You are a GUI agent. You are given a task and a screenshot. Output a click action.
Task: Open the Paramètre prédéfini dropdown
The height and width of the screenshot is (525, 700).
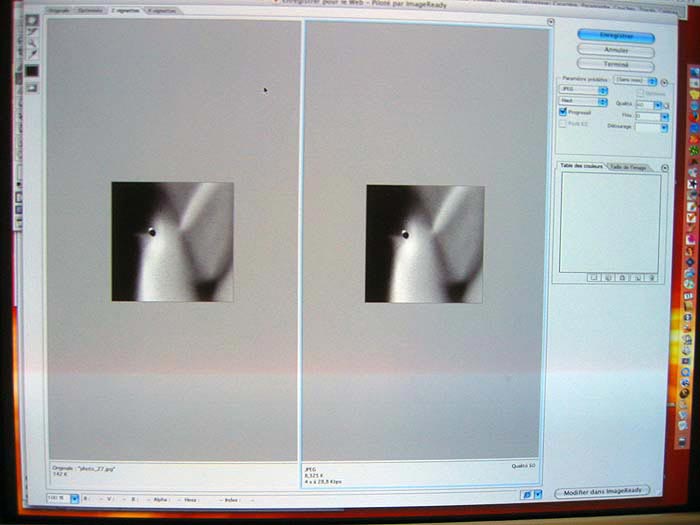[x=635, y=80]
